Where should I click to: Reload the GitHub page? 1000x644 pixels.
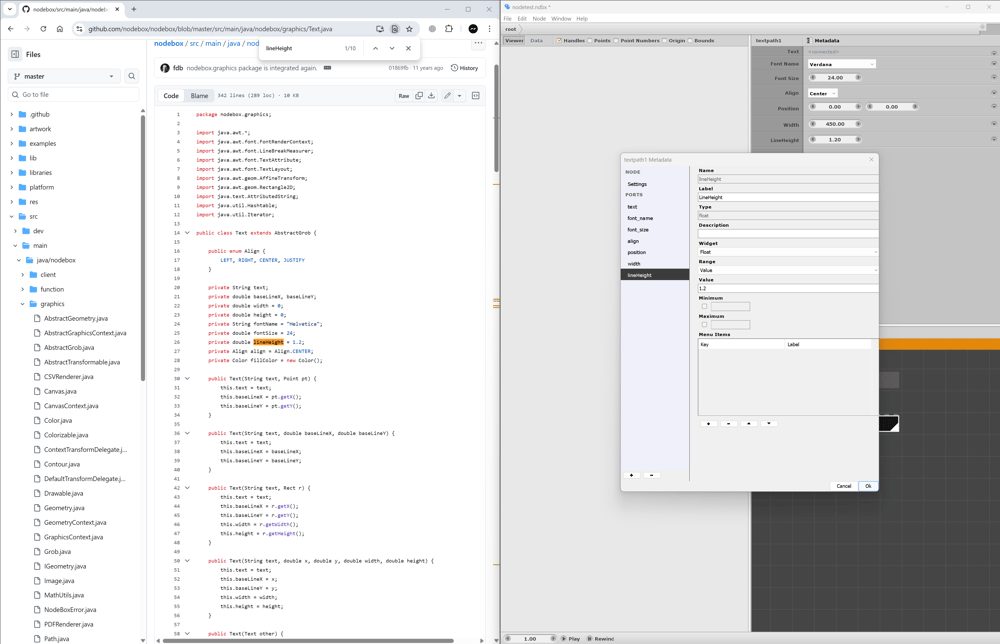(x=43, y=29)
